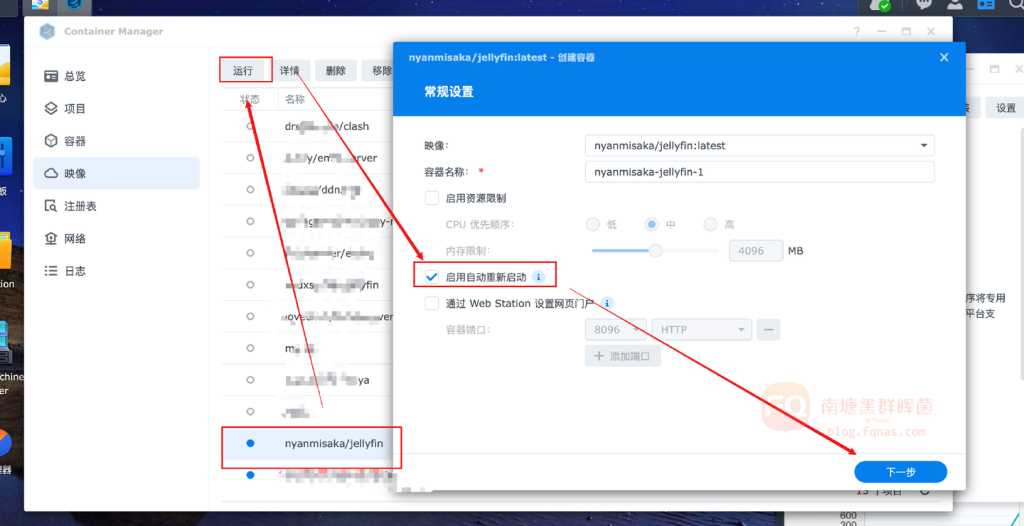Select 注册表 in the sidebar
Screen dimensions: 1024x526
click(x=80, y=206)
